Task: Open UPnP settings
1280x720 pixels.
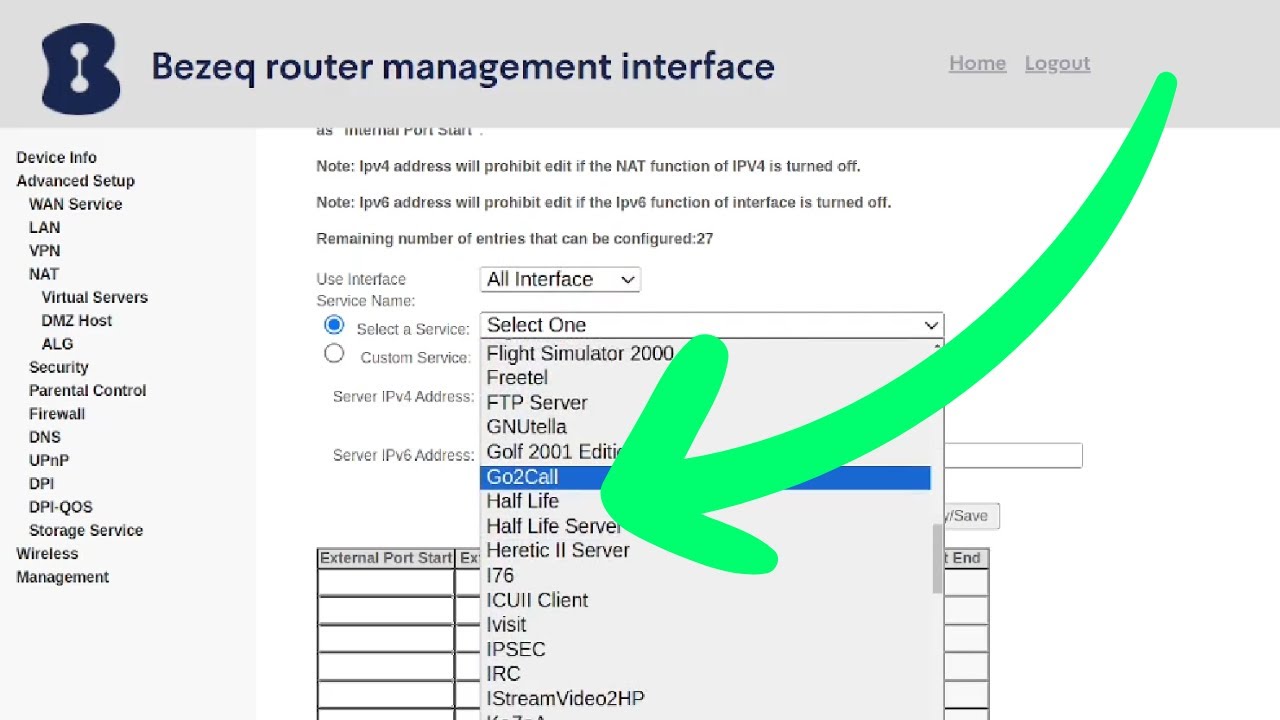Action: tap(48, 461)
